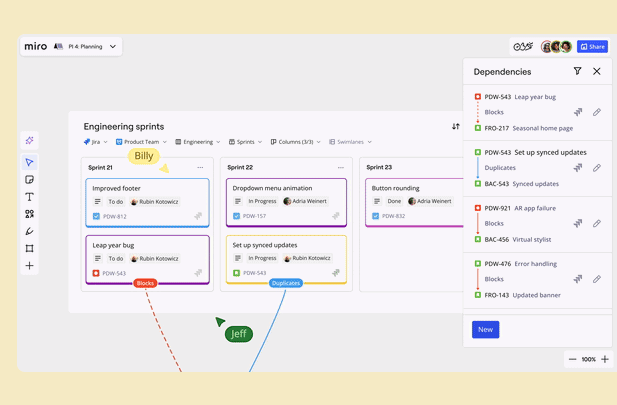Select the Text tool in left toolbar
617x405 pixels.
coord(30,197)
